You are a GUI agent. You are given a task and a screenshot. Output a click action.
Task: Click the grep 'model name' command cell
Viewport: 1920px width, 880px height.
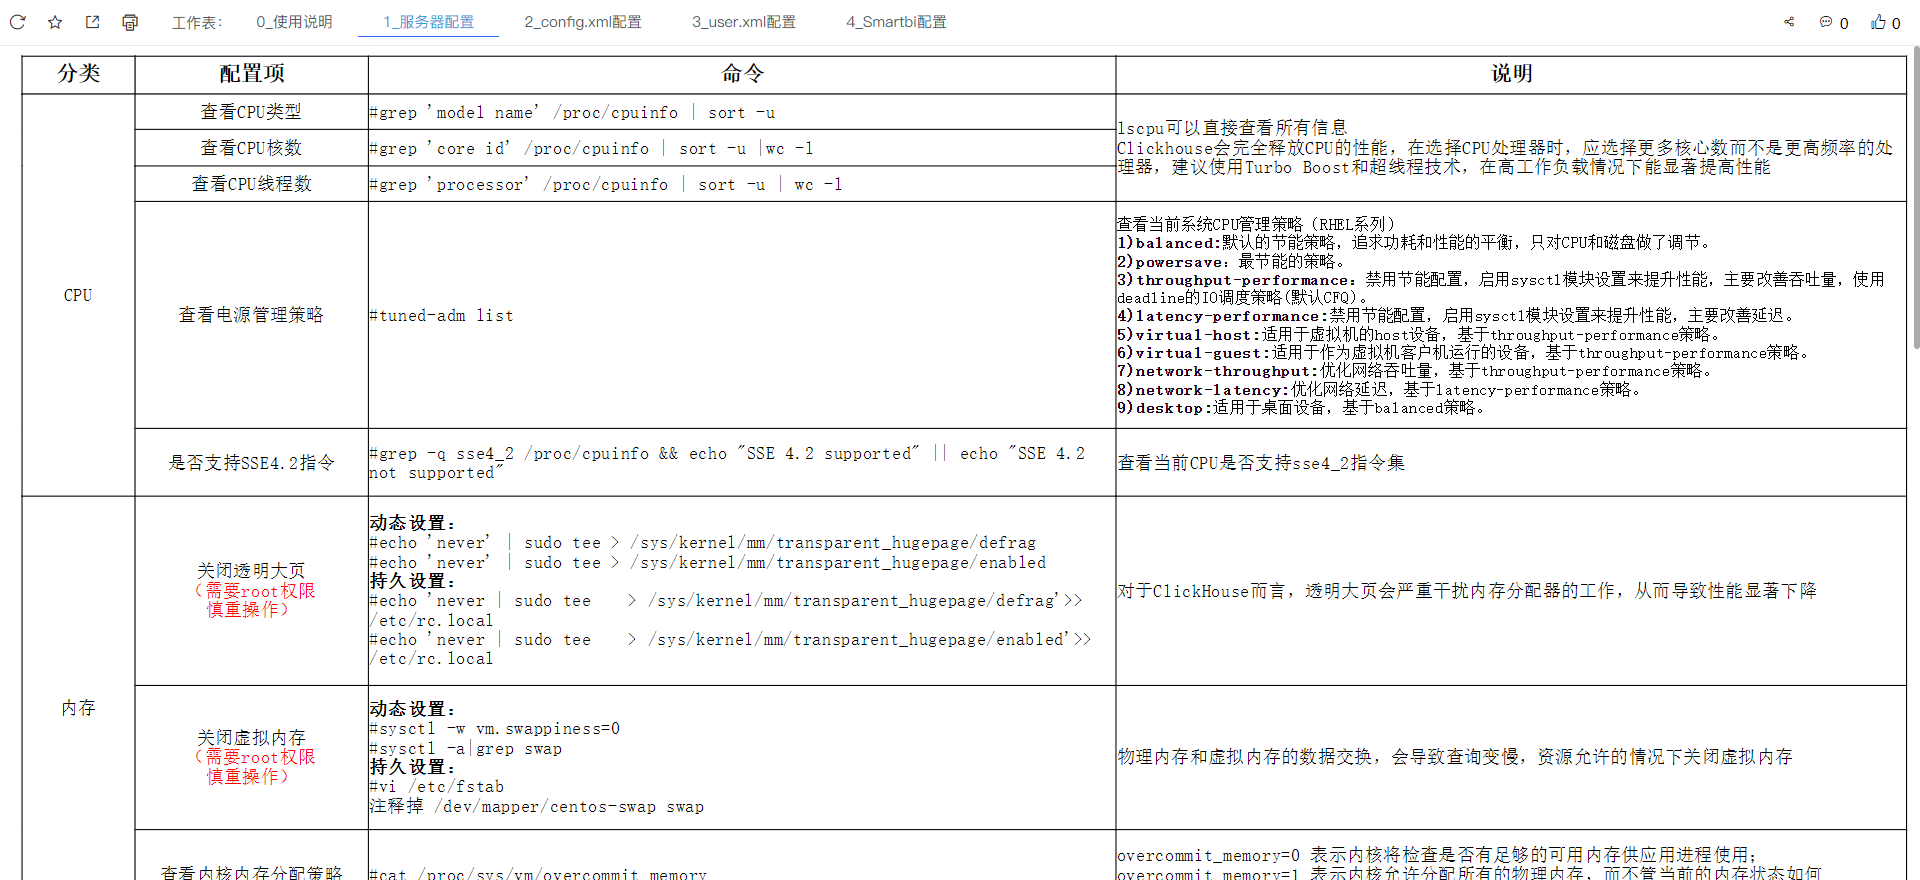742,112
